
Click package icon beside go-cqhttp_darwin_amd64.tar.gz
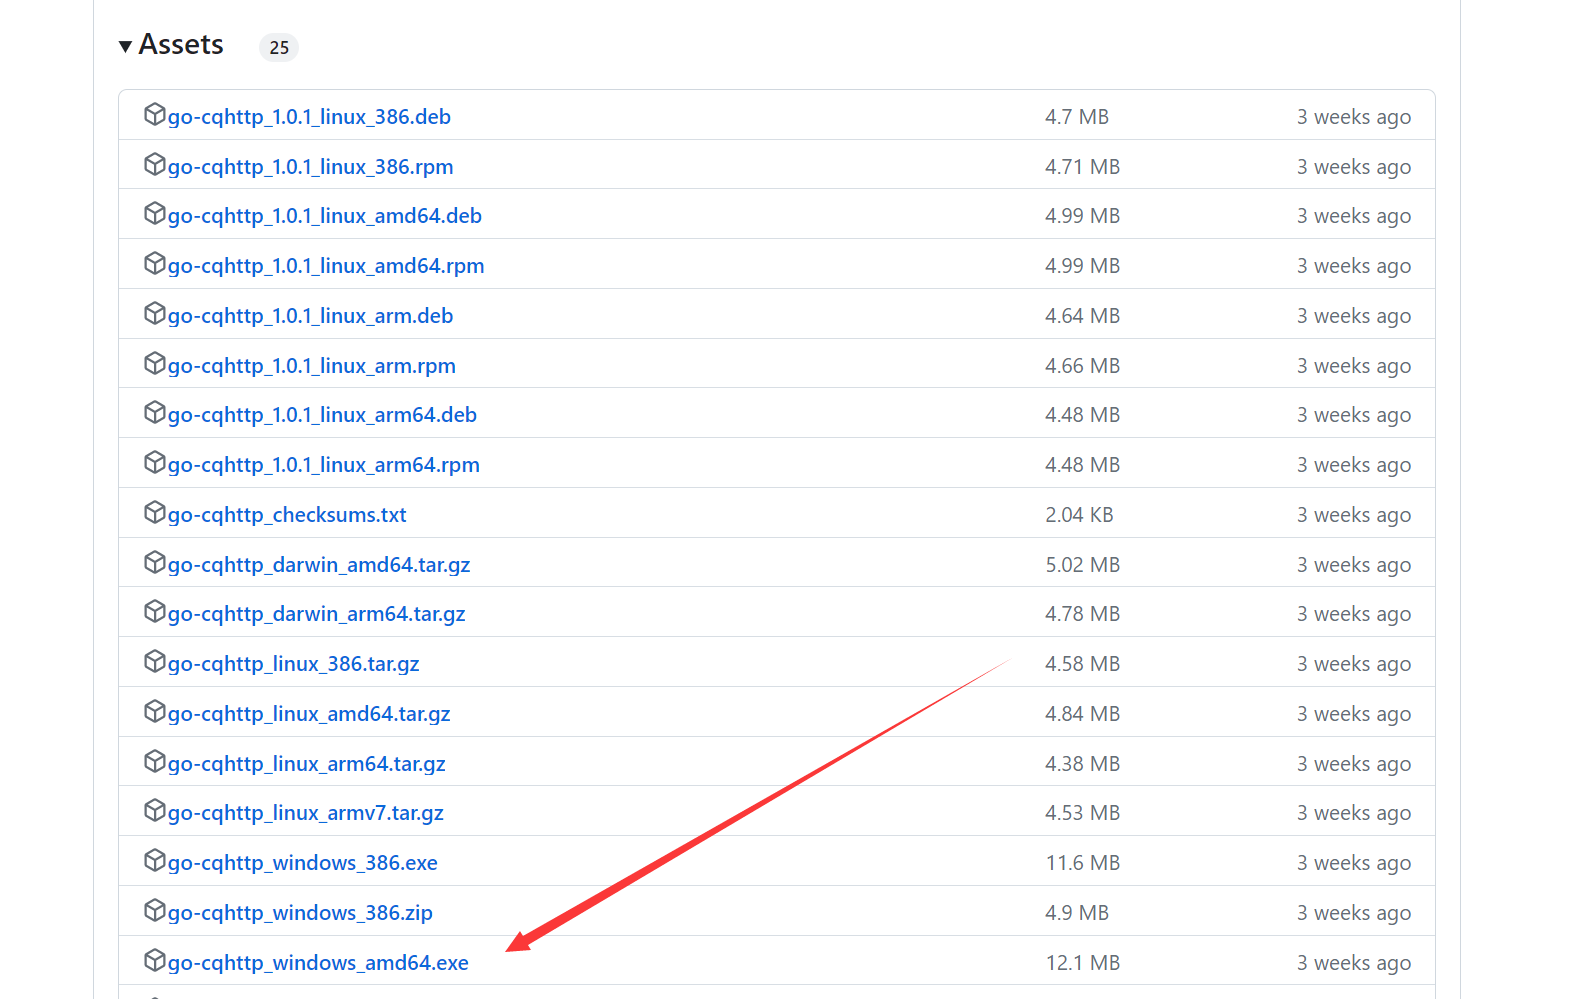(154, 562)
